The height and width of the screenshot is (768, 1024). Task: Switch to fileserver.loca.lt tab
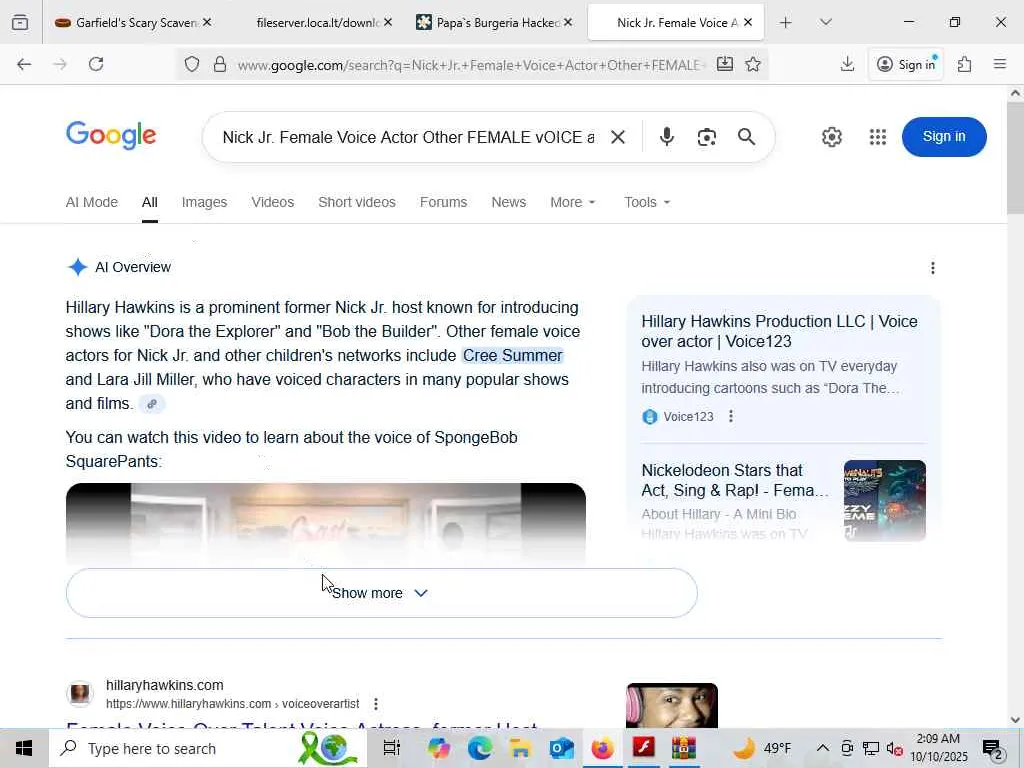pyautogui.click(x=317, y=22)
